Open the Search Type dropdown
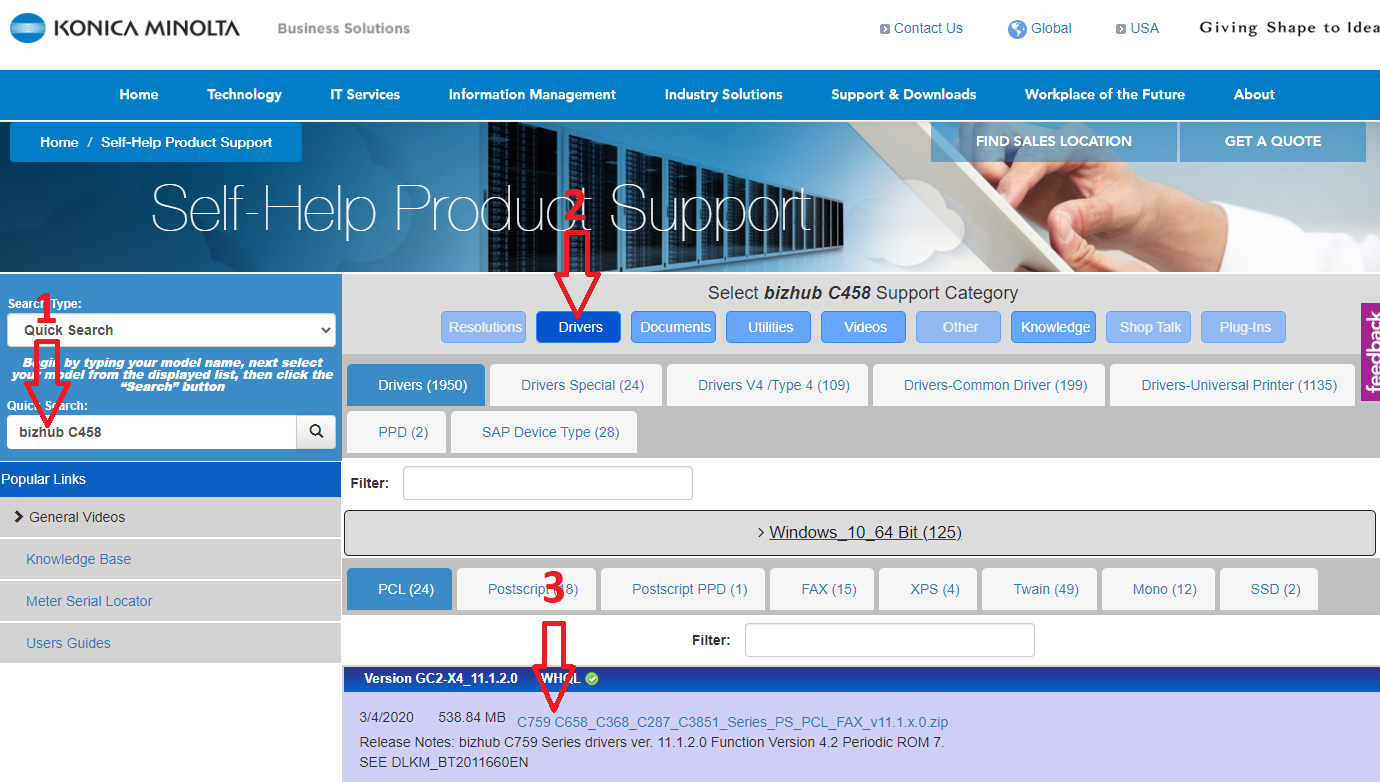Image resolution: width=1380 pixels, height=782 pixels. (171, 330)
